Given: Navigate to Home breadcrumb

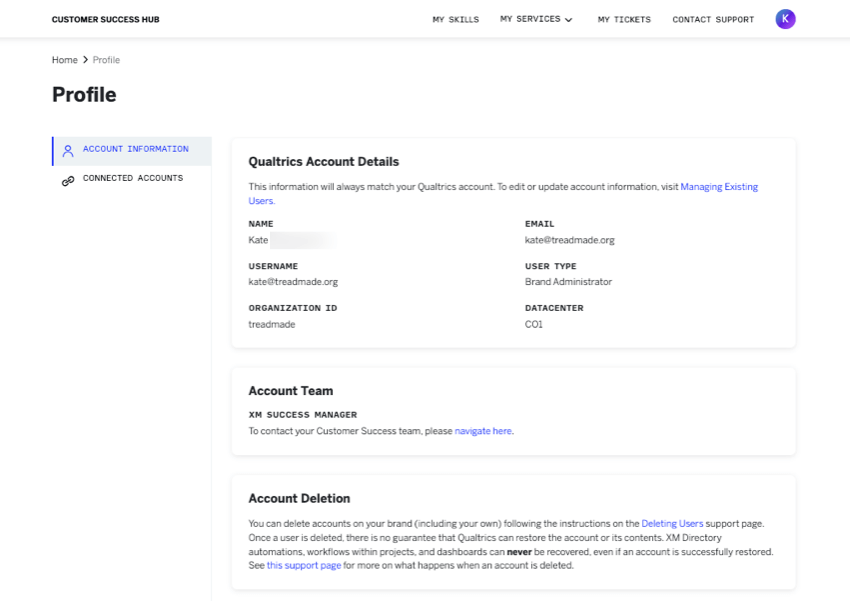Looking at the screenshot, I should point(65,60).
